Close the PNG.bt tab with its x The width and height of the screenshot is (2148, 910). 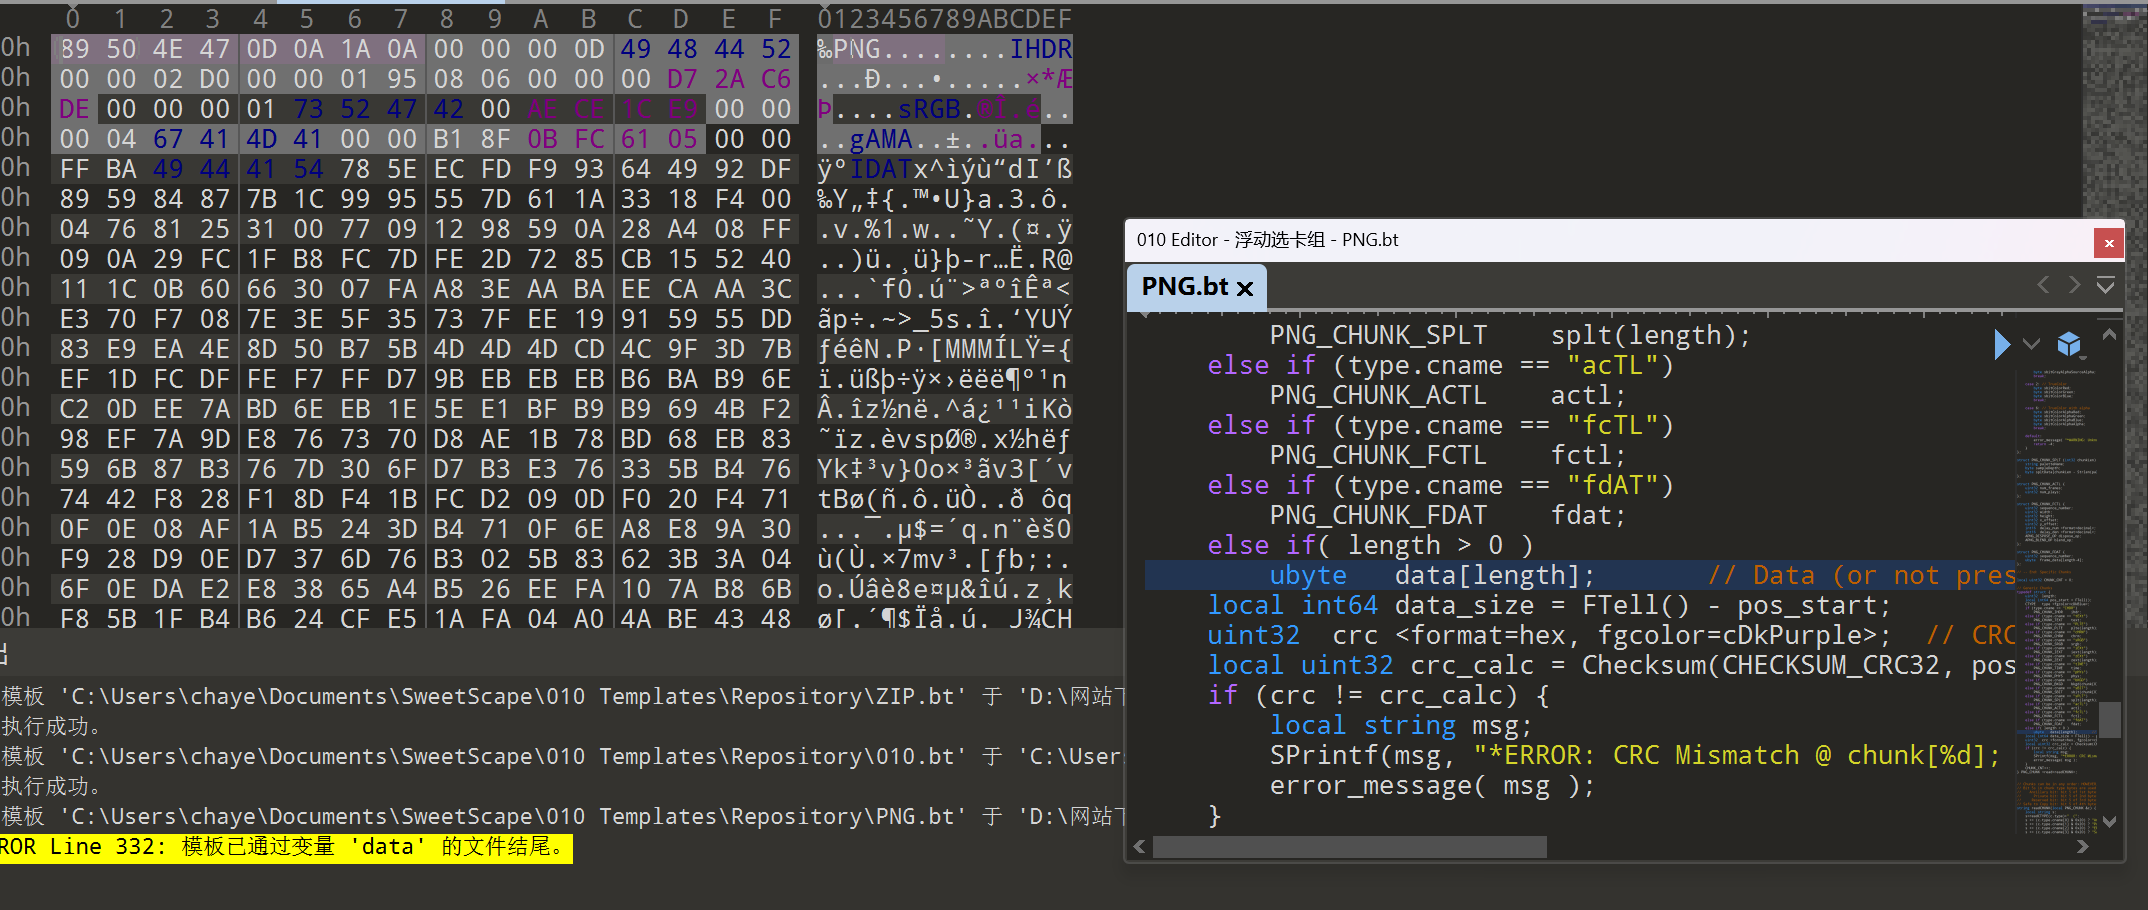(1245, 288)
